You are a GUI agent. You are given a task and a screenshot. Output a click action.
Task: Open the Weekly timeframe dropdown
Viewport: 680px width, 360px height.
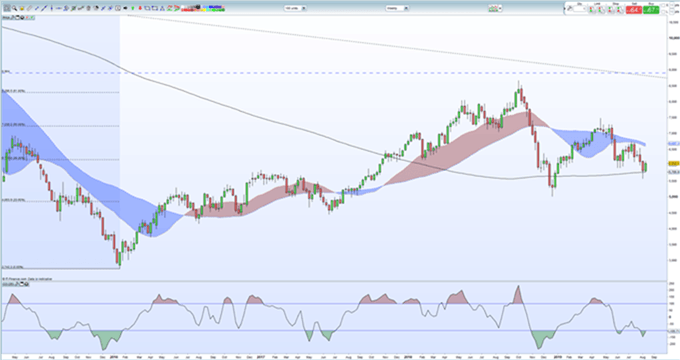coord(397,8)
